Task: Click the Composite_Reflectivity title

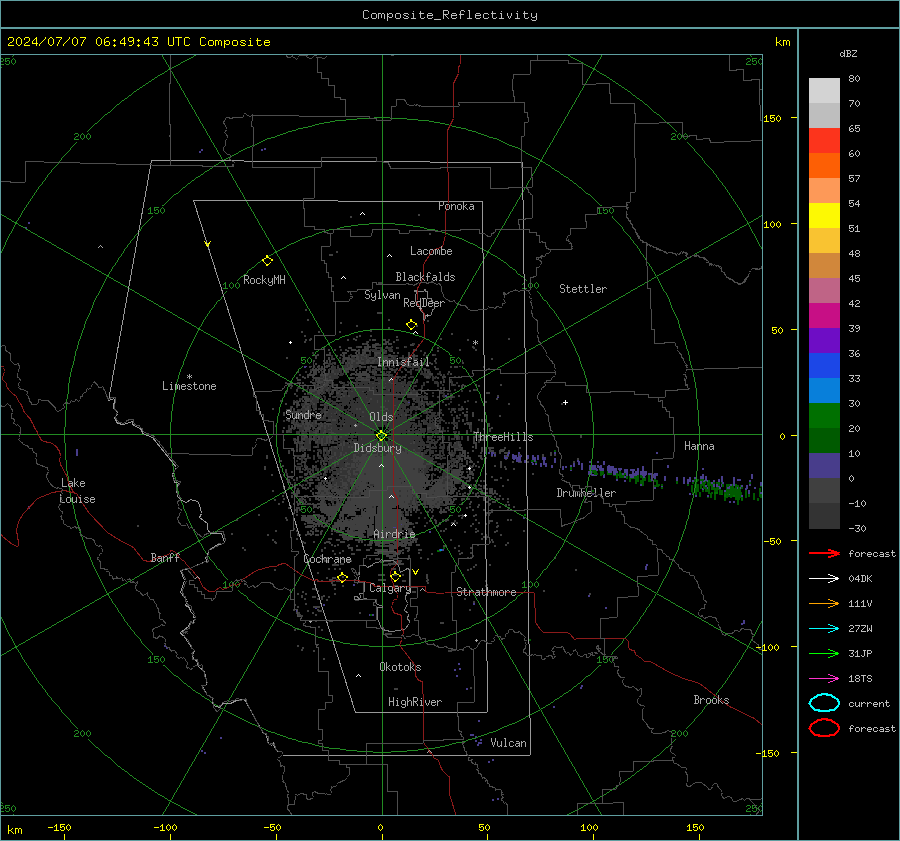Action: pos(450,15)
